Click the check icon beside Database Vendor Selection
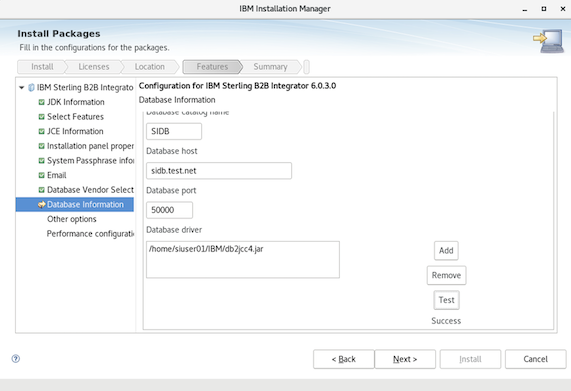Viewport: 571px width, 391px height. (42, 190)
